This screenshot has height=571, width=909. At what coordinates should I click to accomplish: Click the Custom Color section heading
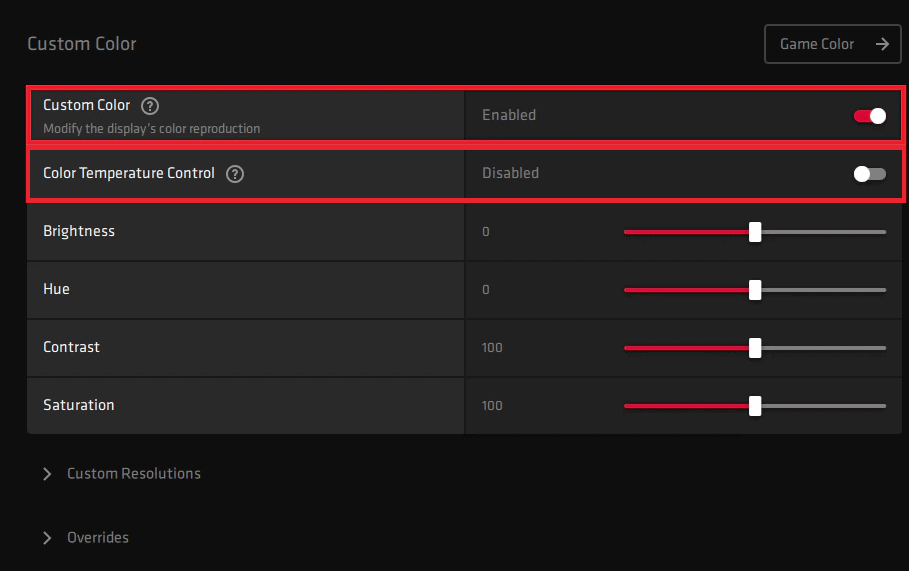click(x=82, y=44)
